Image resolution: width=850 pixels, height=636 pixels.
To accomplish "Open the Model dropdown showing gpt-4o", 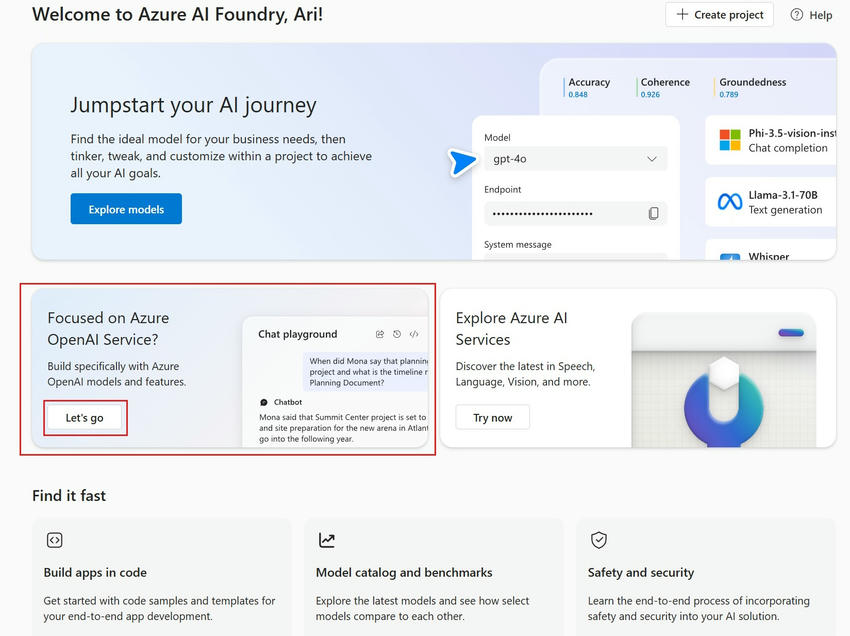I will pyautogui.click(x=576, y=159).
